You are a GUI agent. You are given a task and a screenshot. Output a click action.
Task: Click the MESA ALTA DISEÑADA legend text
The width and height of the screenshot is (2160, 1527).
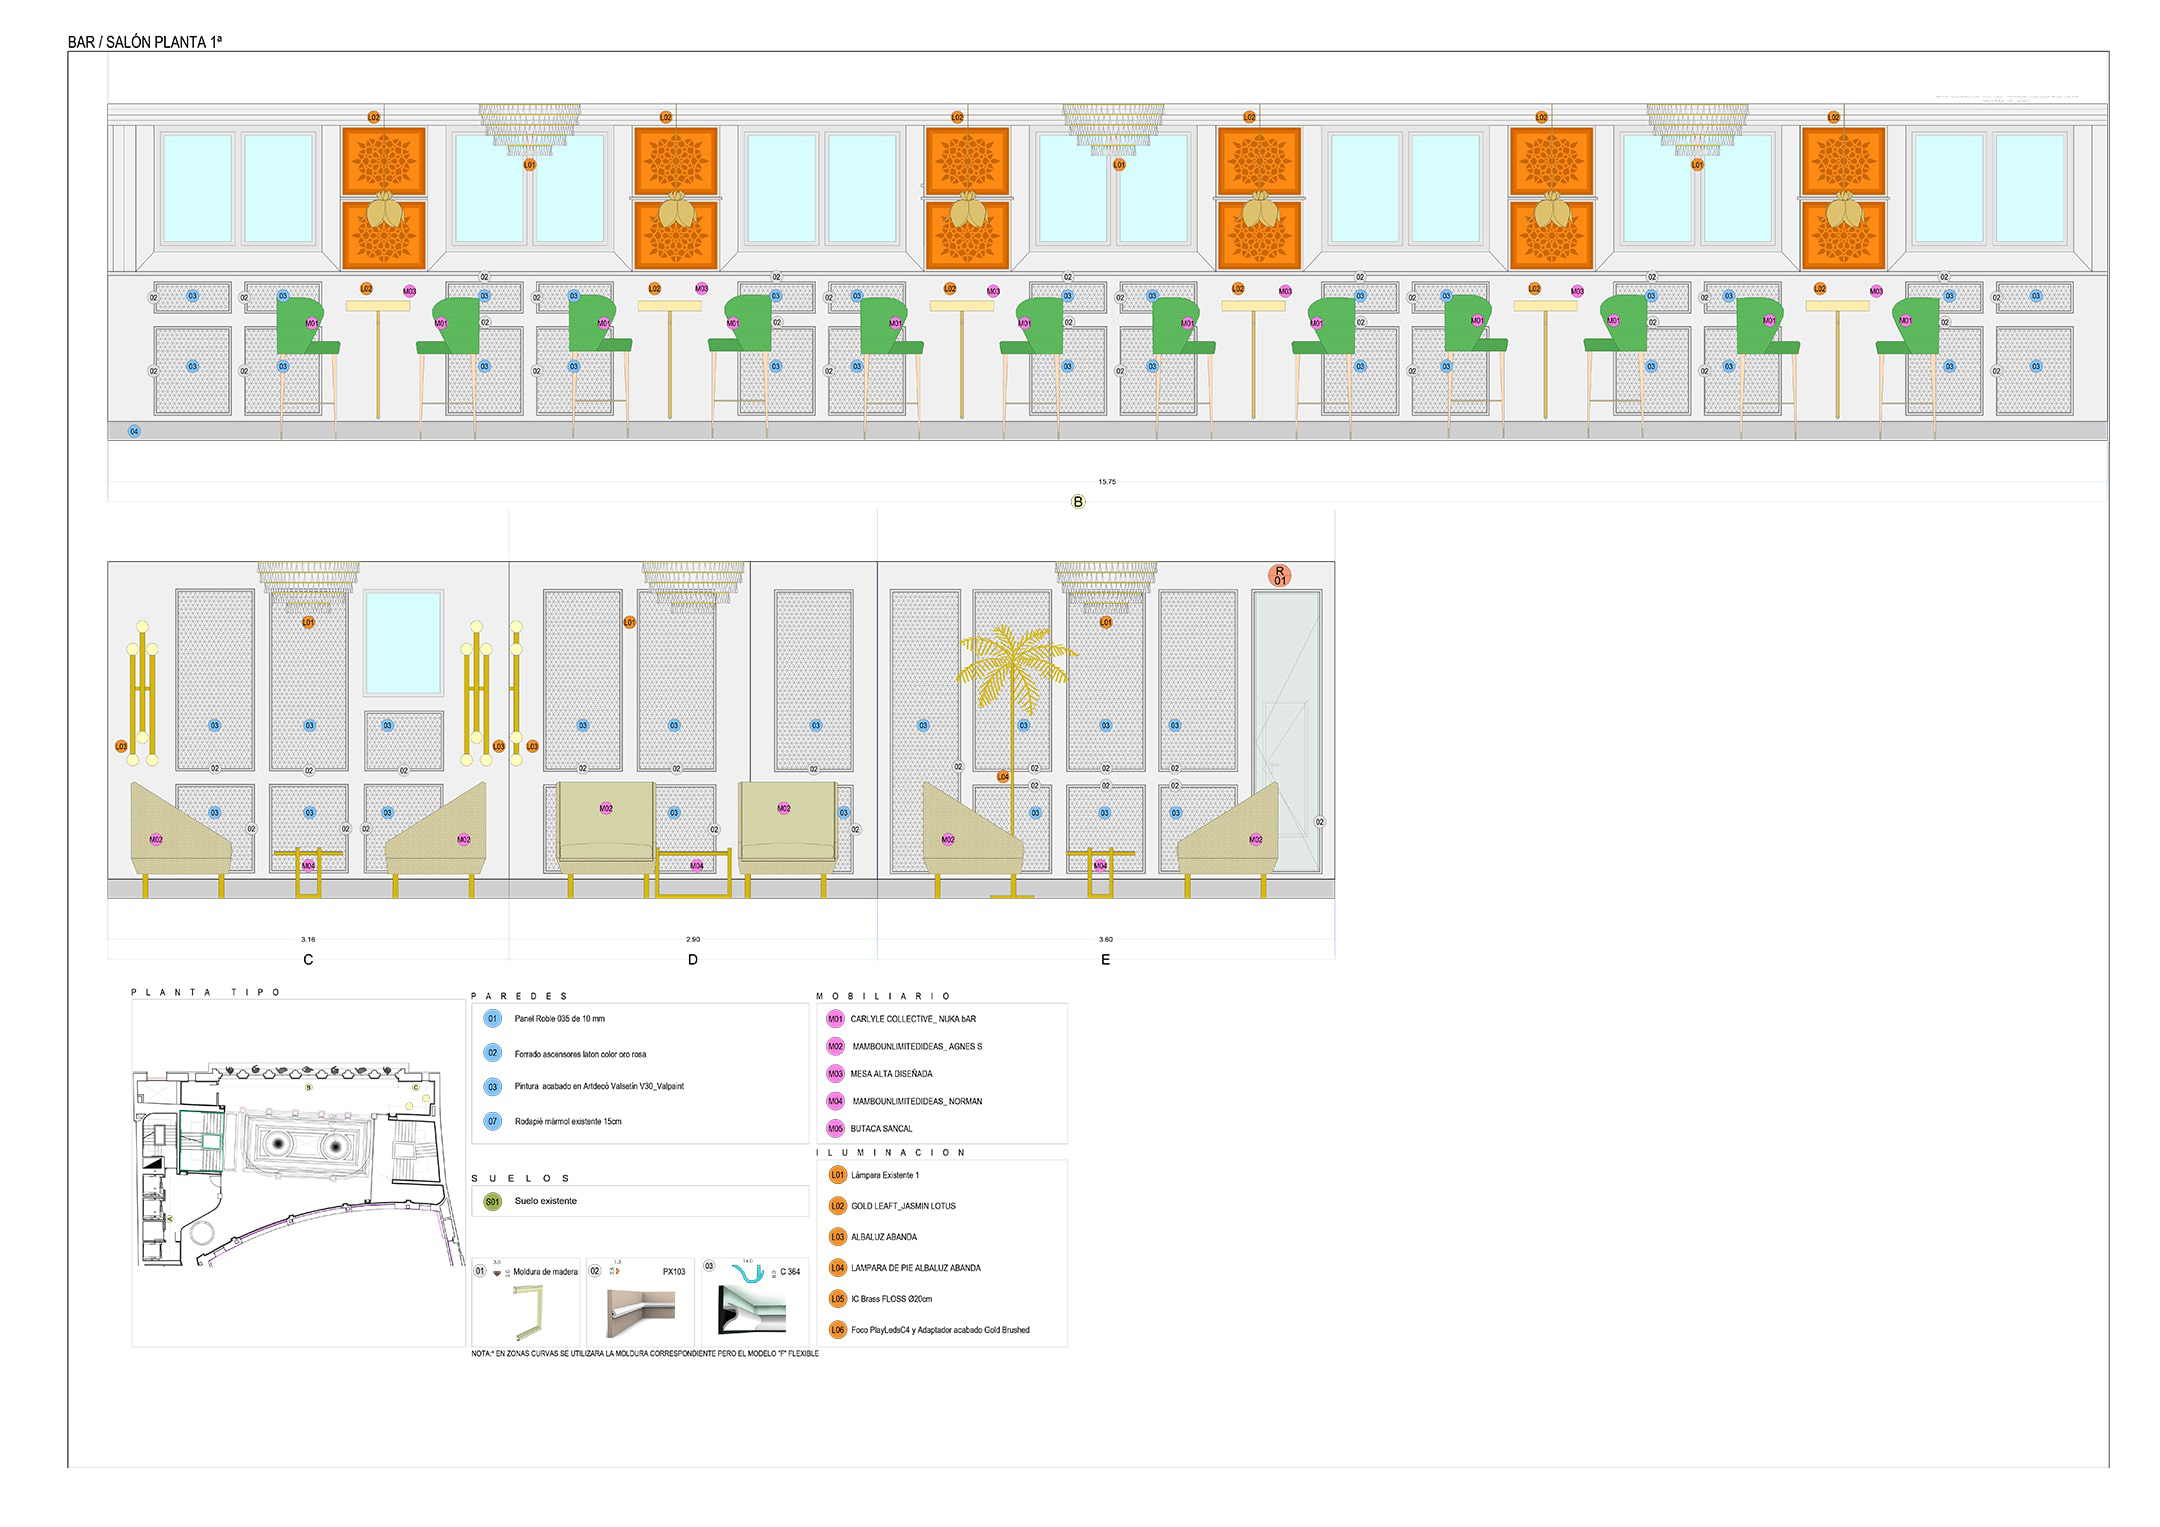click(x=891, y=1074)
